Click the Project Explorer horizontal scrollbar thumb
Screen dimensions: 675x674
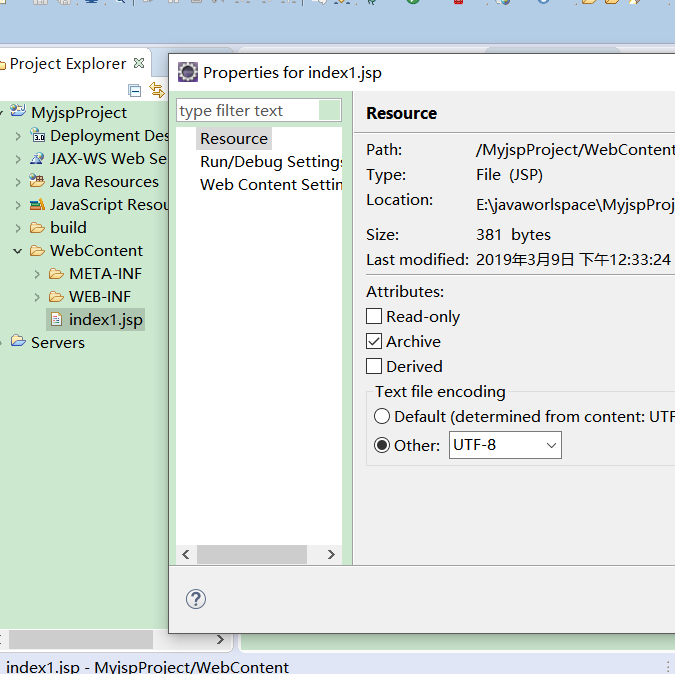(x=81, y=639)
